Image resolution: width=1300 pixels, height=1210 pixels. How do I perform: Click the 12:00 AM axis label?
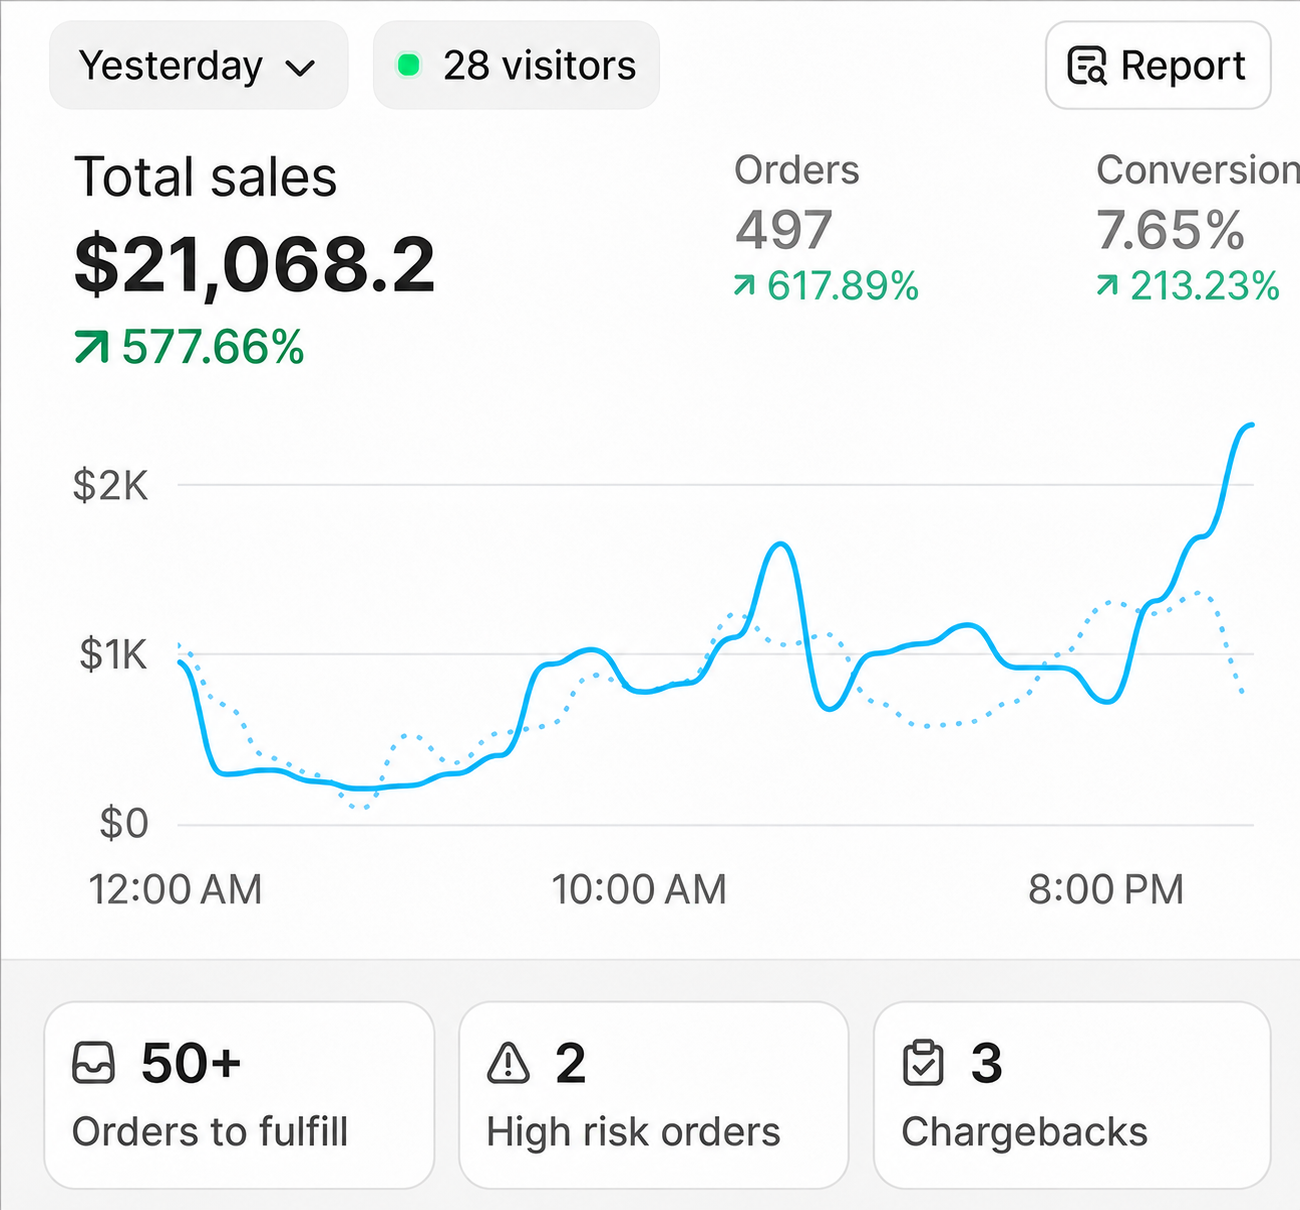pyautogui.click(x=176, y=890)
